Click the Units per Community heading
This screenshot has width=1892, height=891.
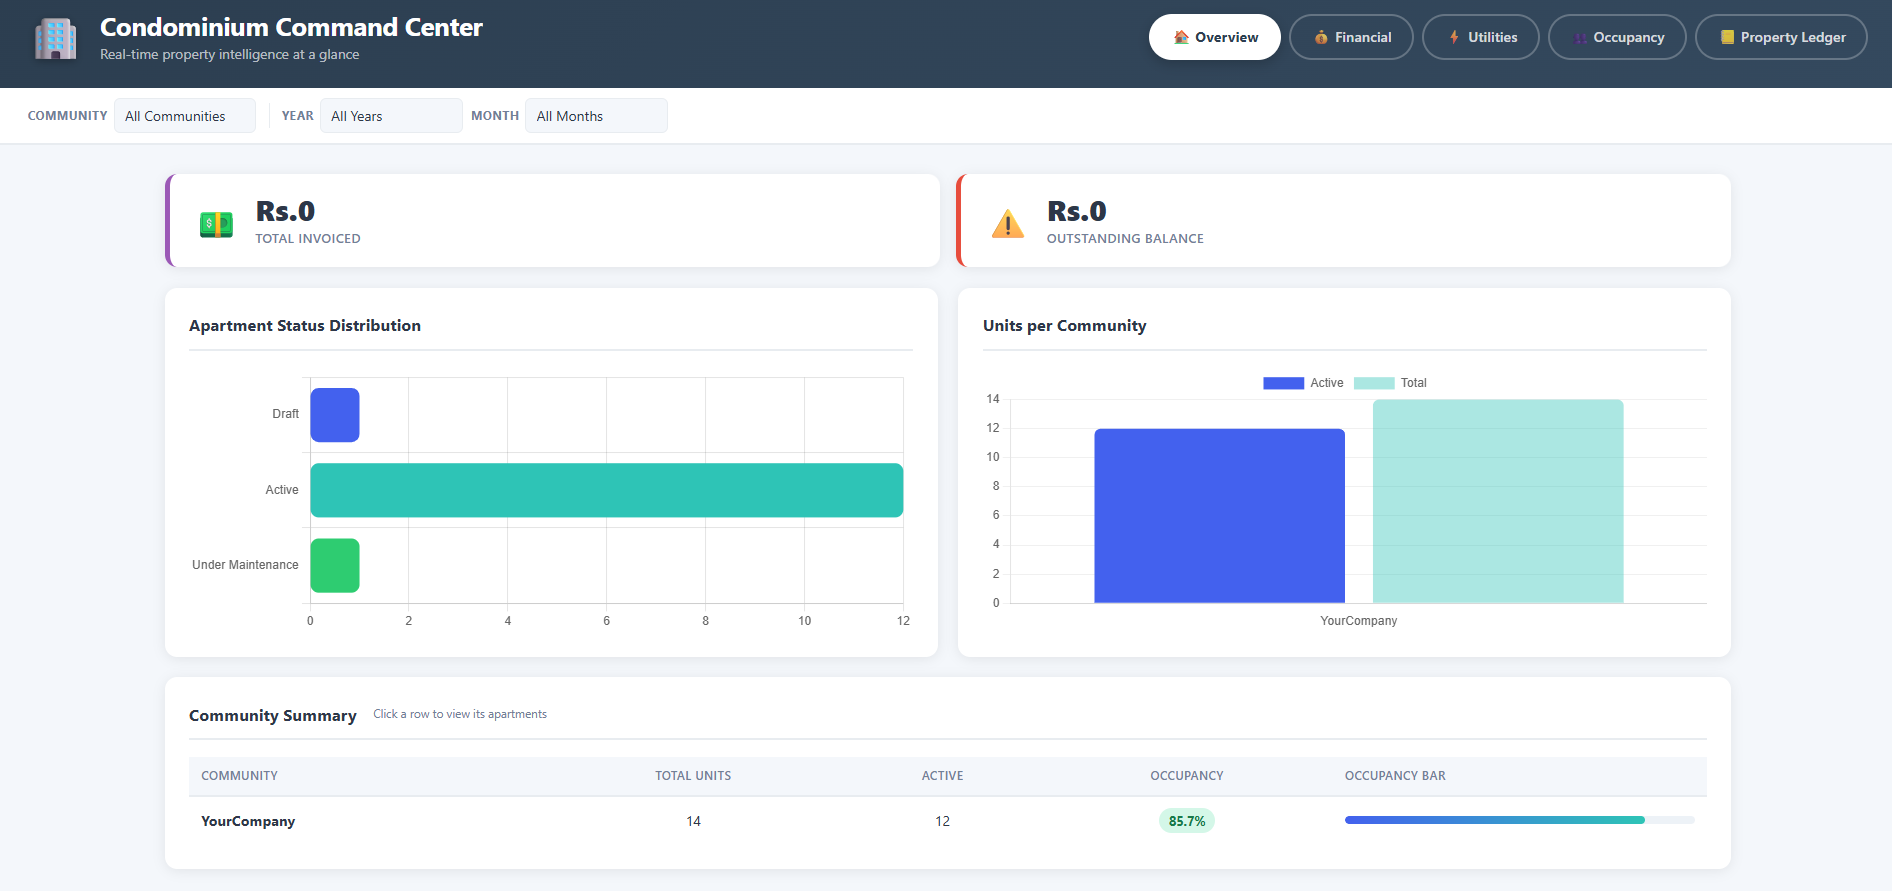pos(1064,326)
